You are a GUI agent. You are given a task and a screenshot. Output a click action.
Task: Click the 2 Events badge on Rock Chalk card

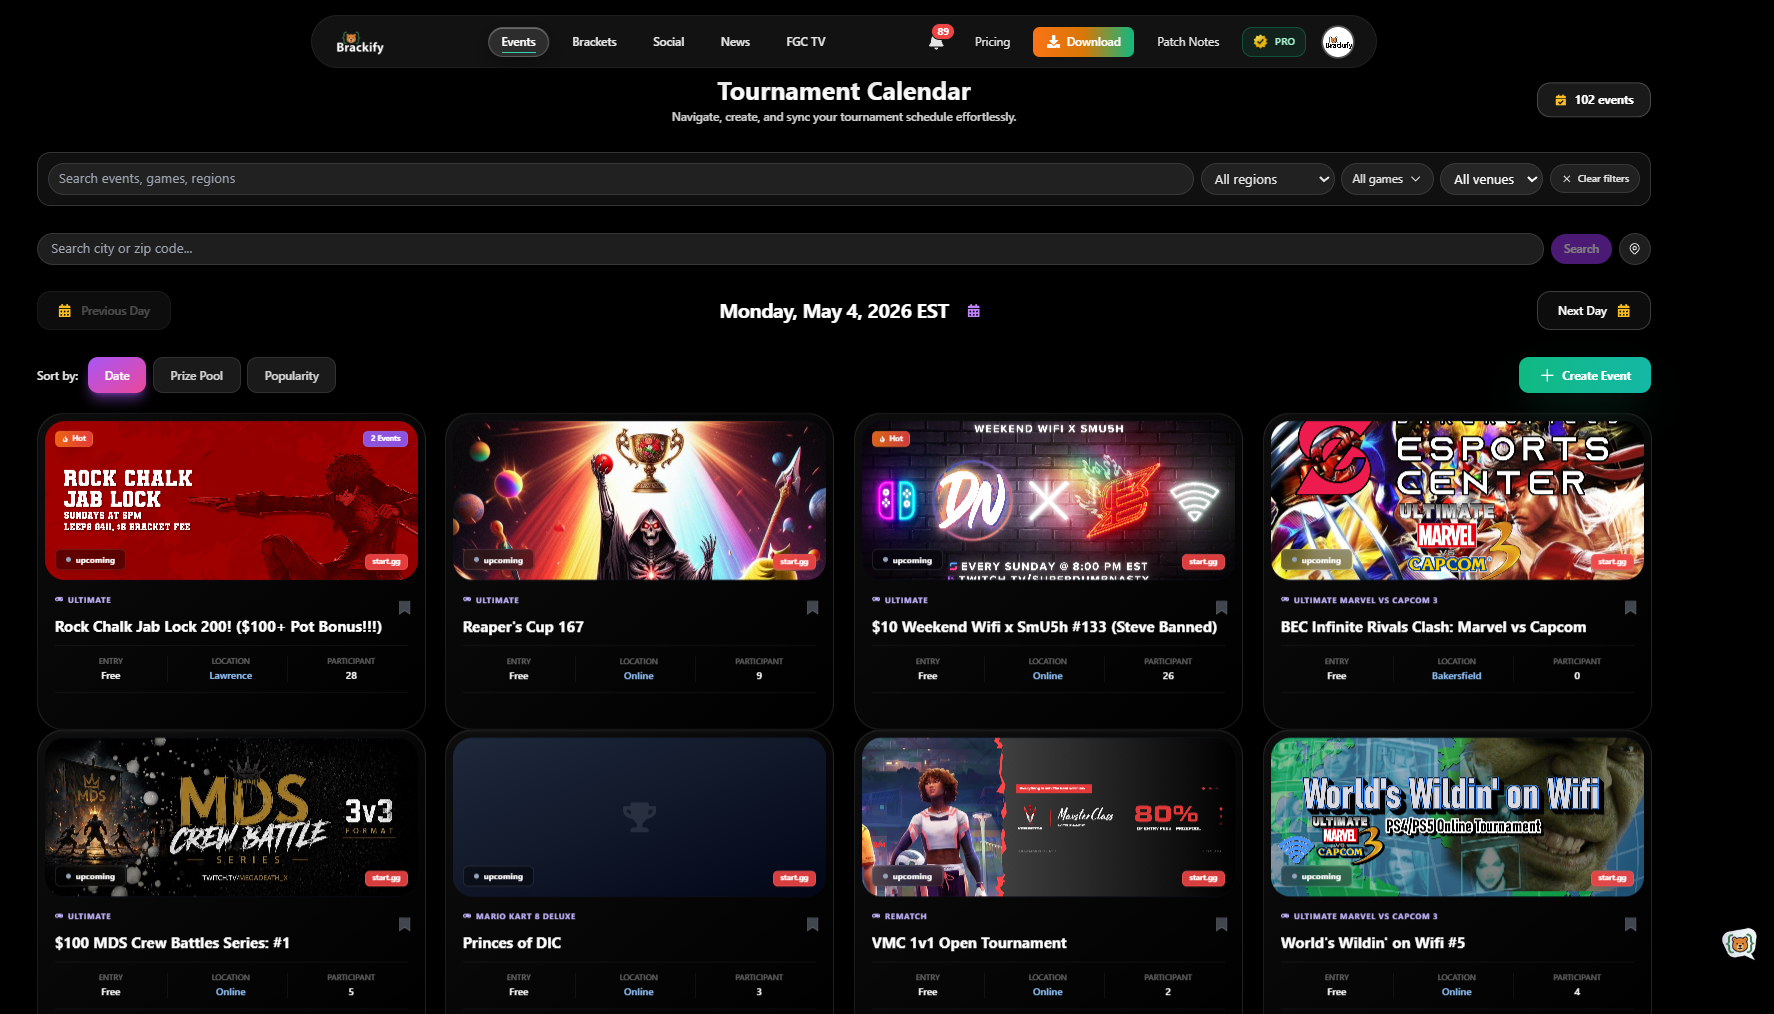385,439
